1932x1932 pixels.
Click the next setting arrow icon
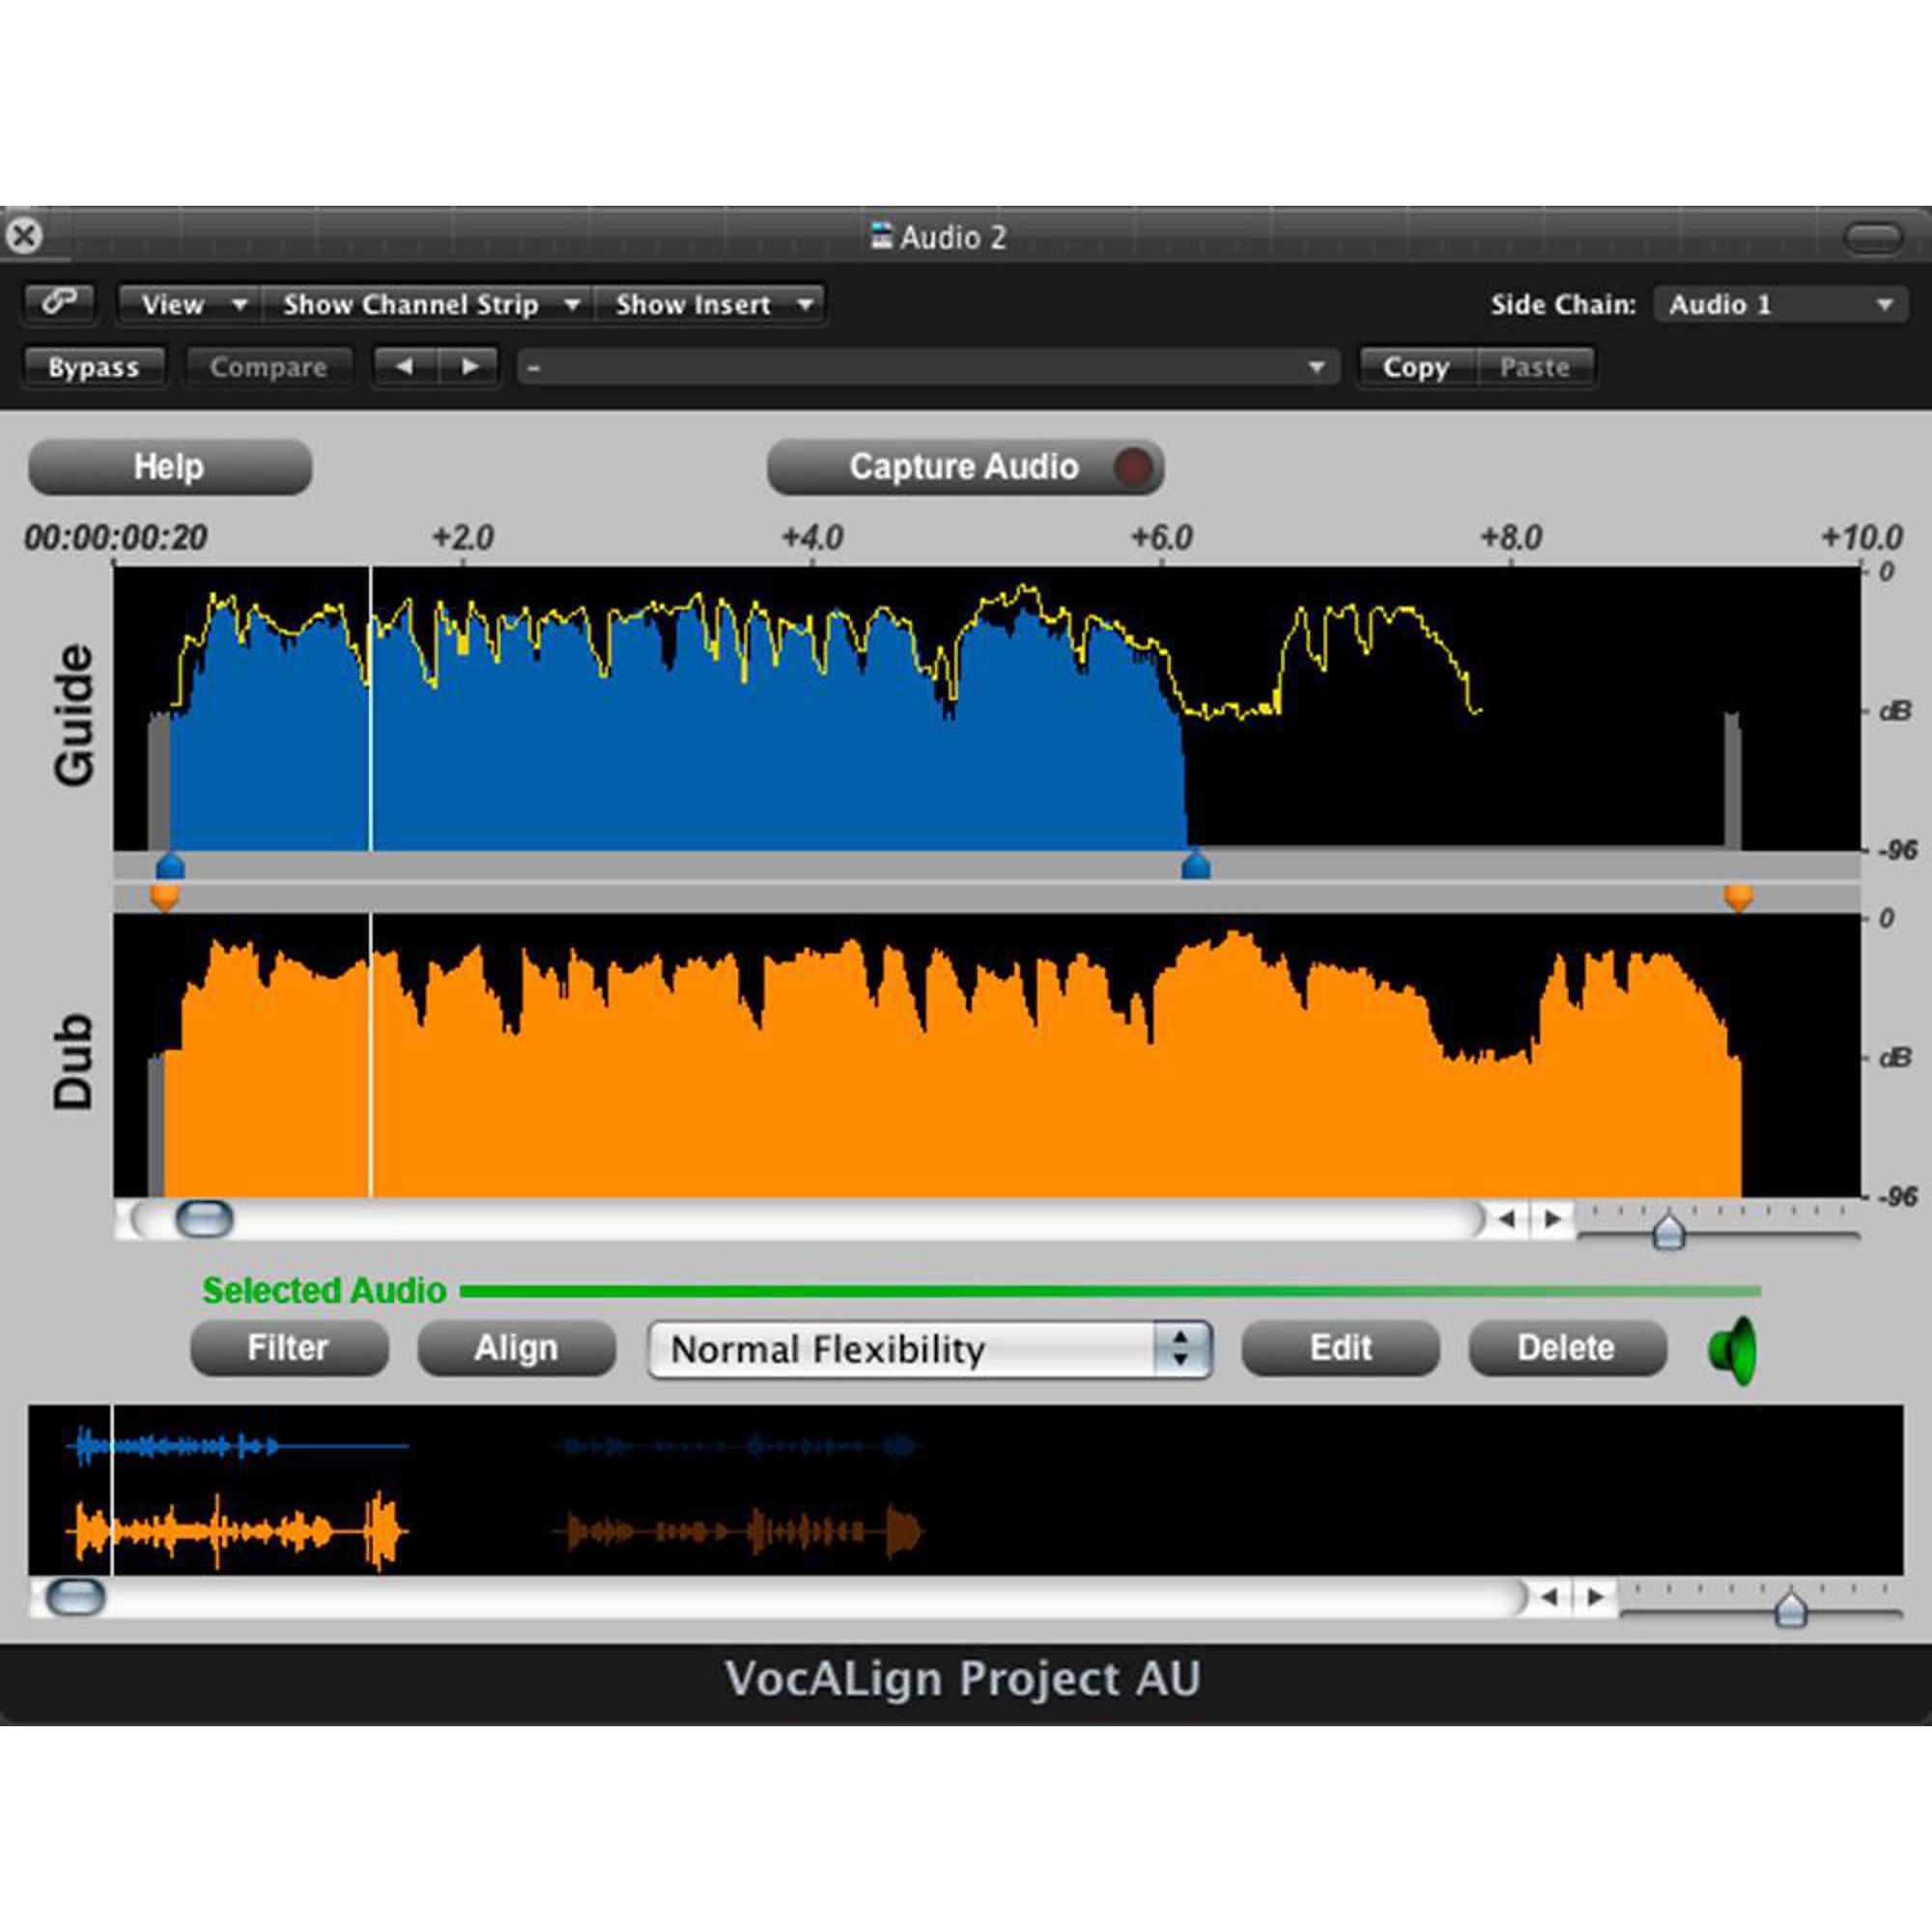pyautogui.click(x=469, y=367)
